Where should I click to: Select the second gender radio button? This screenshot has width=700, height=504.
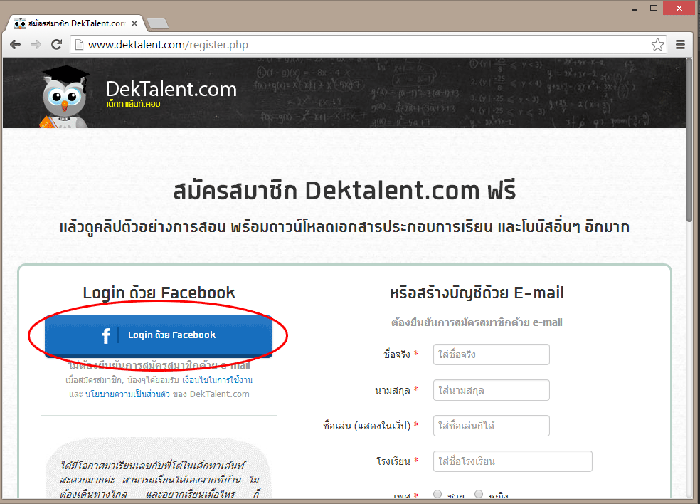click(478, 494)
